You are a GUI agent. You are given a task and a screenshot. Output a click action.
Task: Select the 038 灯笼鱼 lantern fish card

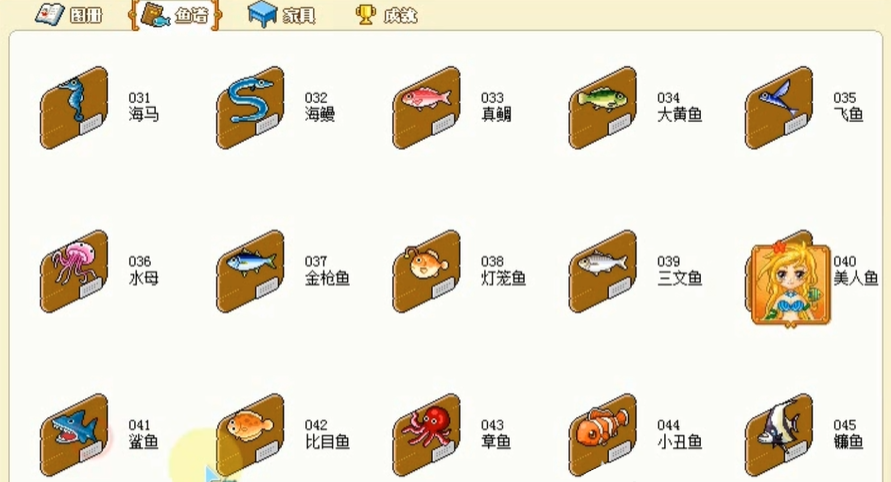(426, 271)
